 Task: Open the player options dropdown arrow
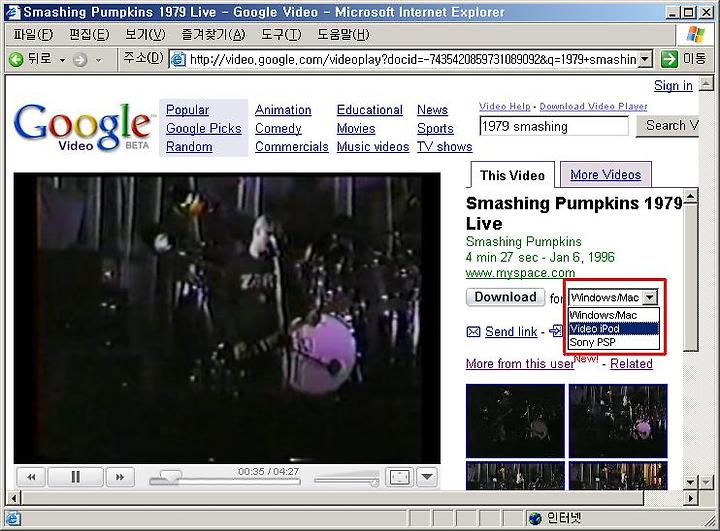(427, 477)
